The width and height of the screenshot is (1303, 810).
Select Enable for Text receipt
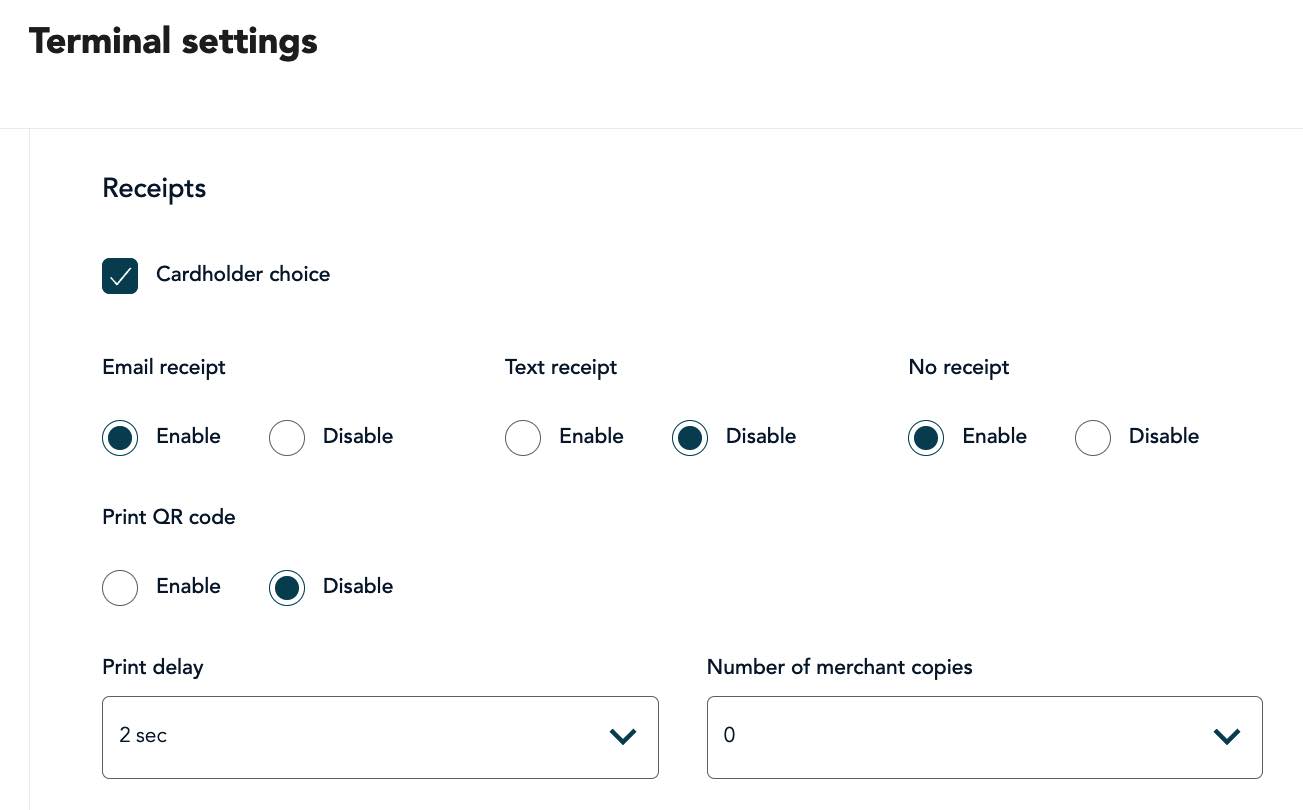(x=523, y=438)
